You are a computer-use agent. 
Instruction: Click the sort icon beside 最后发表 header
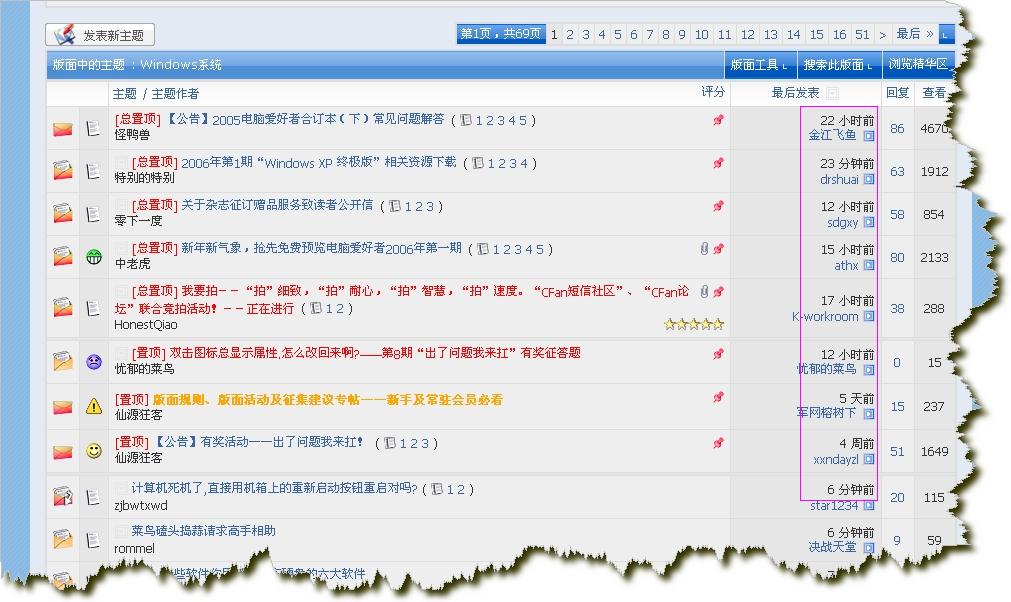click(832, 93)
